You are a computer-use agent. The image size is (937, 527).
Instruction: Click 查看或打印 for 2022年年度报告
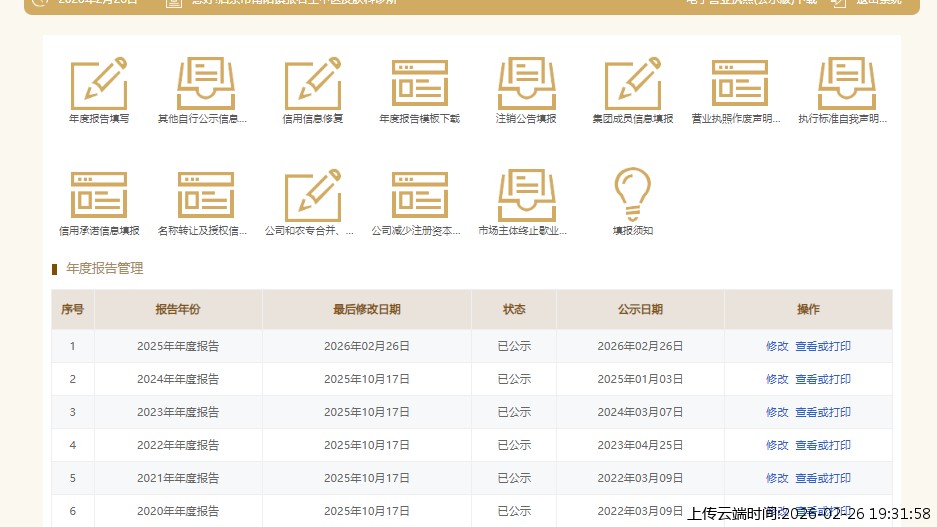823,445
